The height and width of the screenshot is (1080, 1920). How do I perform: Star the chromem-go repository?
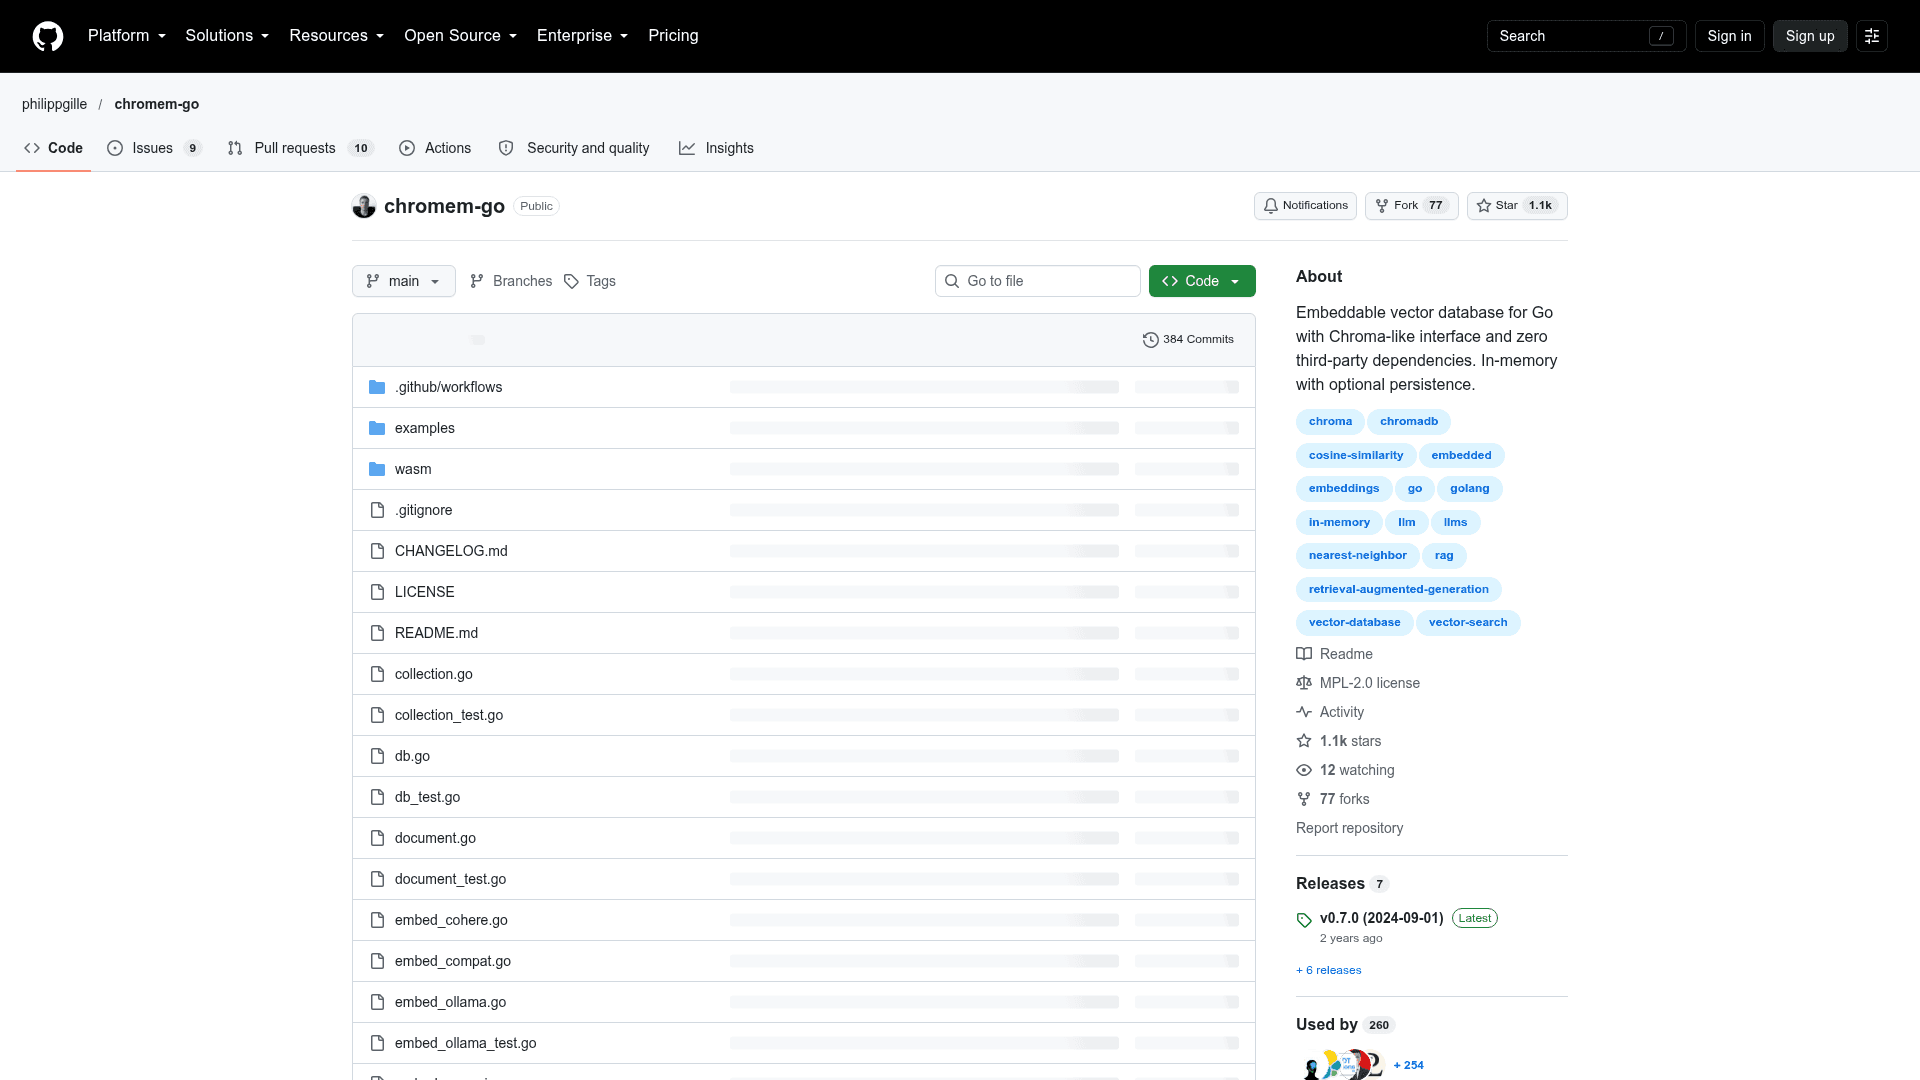click(1517, 206)
